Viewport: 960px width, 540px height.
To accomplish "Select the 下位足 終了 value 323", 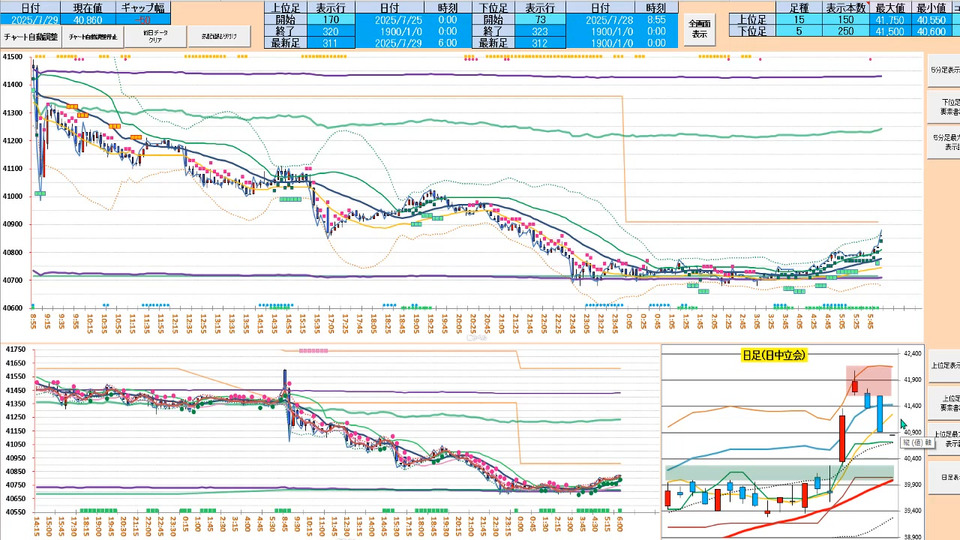I will click(540, 31).
